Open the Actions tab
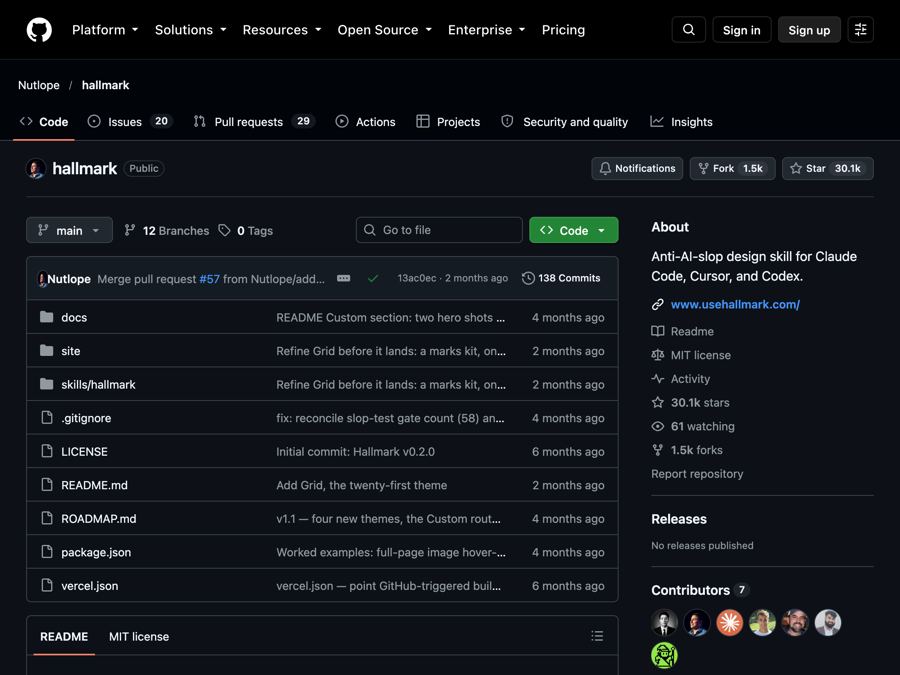900x675 pixels. (366, 122)
